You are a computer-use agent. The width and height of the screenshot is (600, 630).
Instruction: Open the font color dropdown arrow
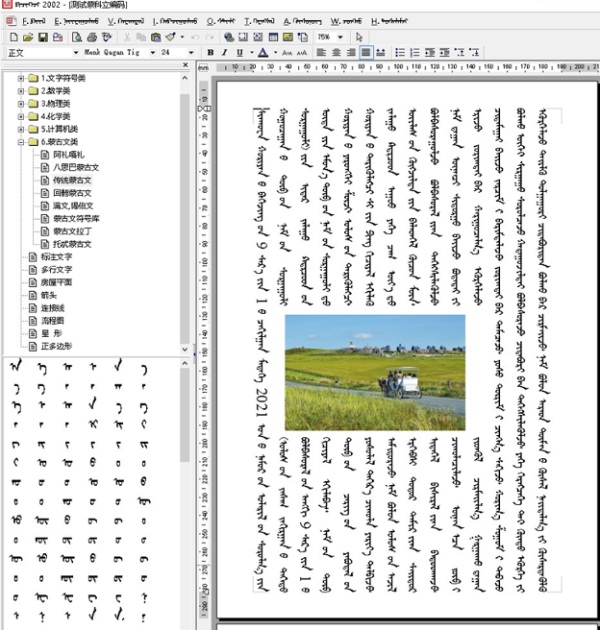tap(275, 53)
